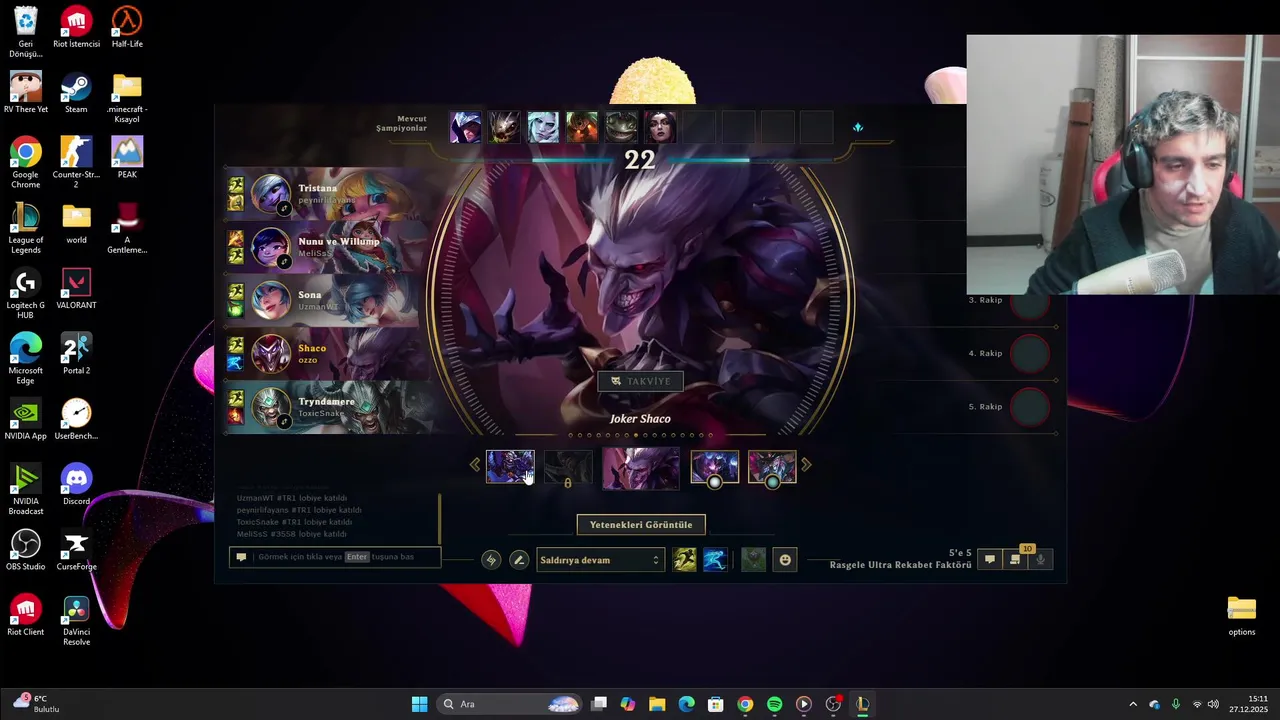Viewport: 1280px width, 720px height.
Task: Open Counter-Strike 2 desktop icon
Action: pos(76,162)
